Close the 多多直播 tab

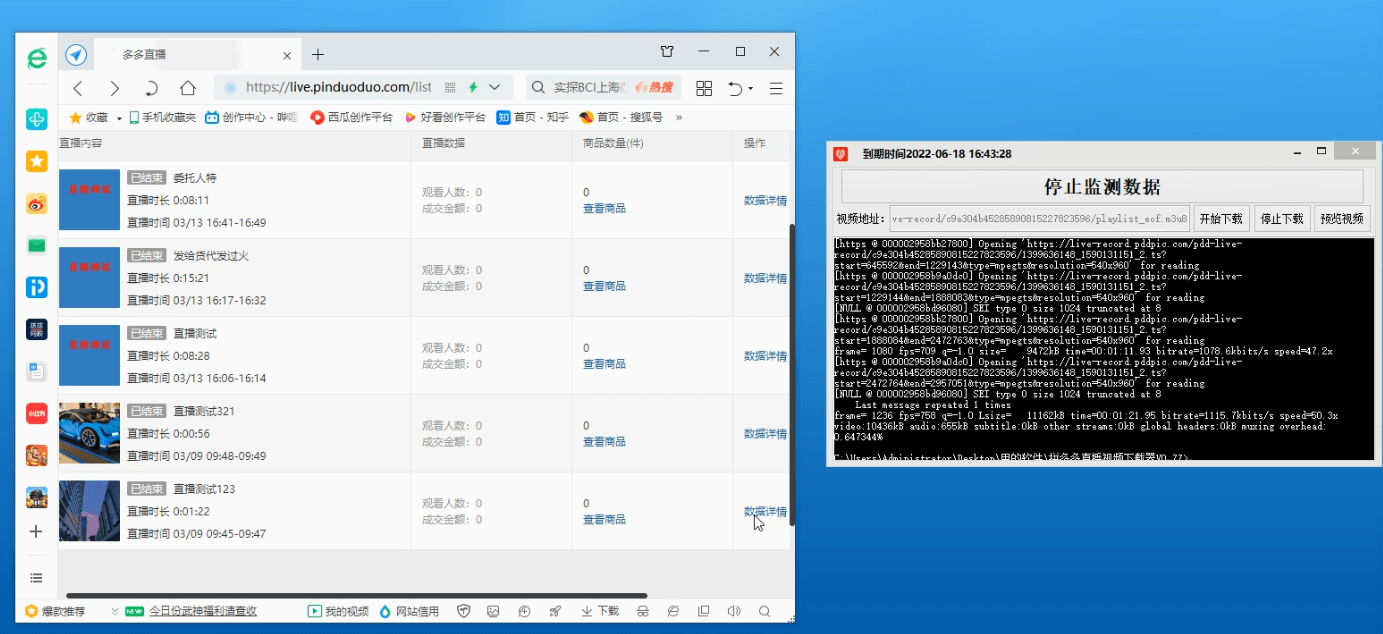(x=287, y=55)
